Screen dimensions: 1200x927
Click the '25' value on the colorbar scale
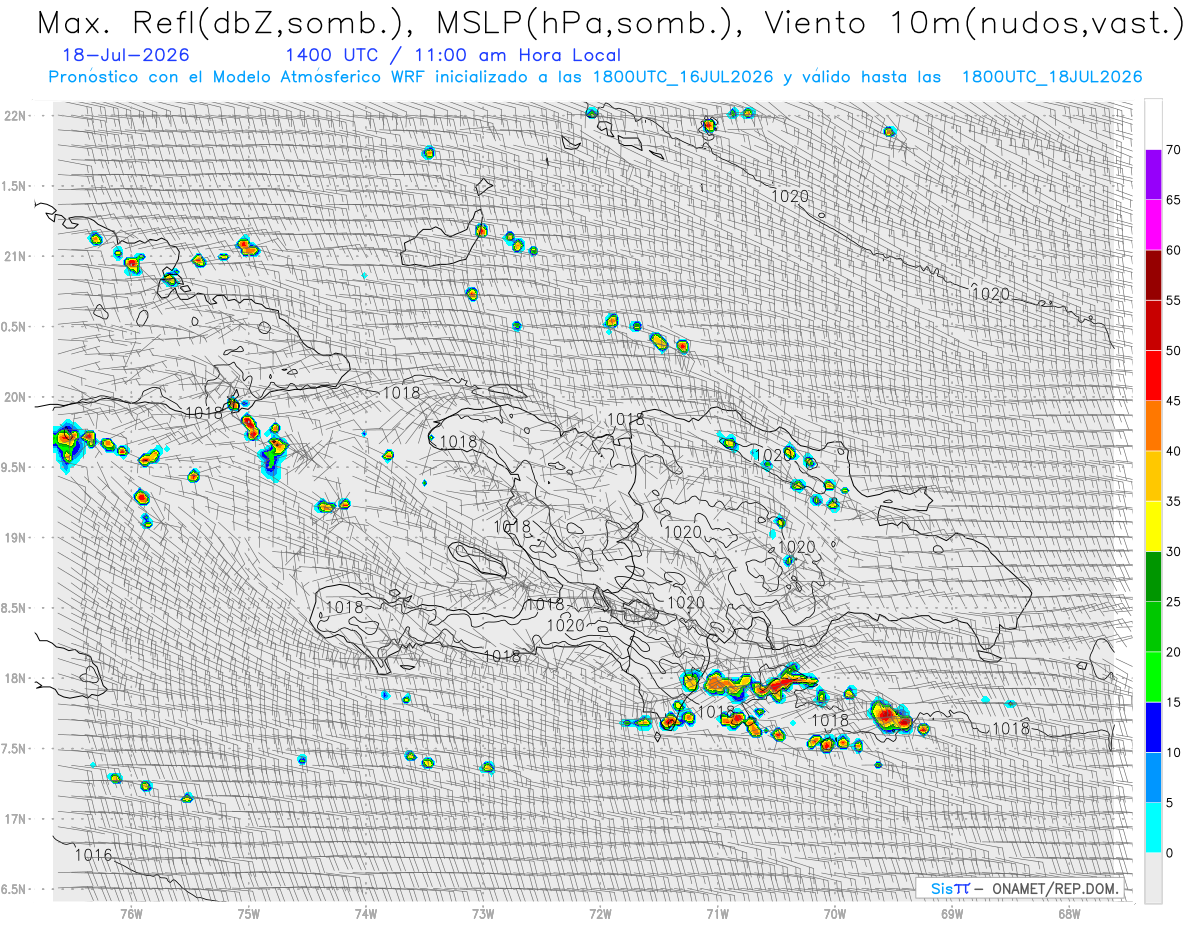[1174, 601]
